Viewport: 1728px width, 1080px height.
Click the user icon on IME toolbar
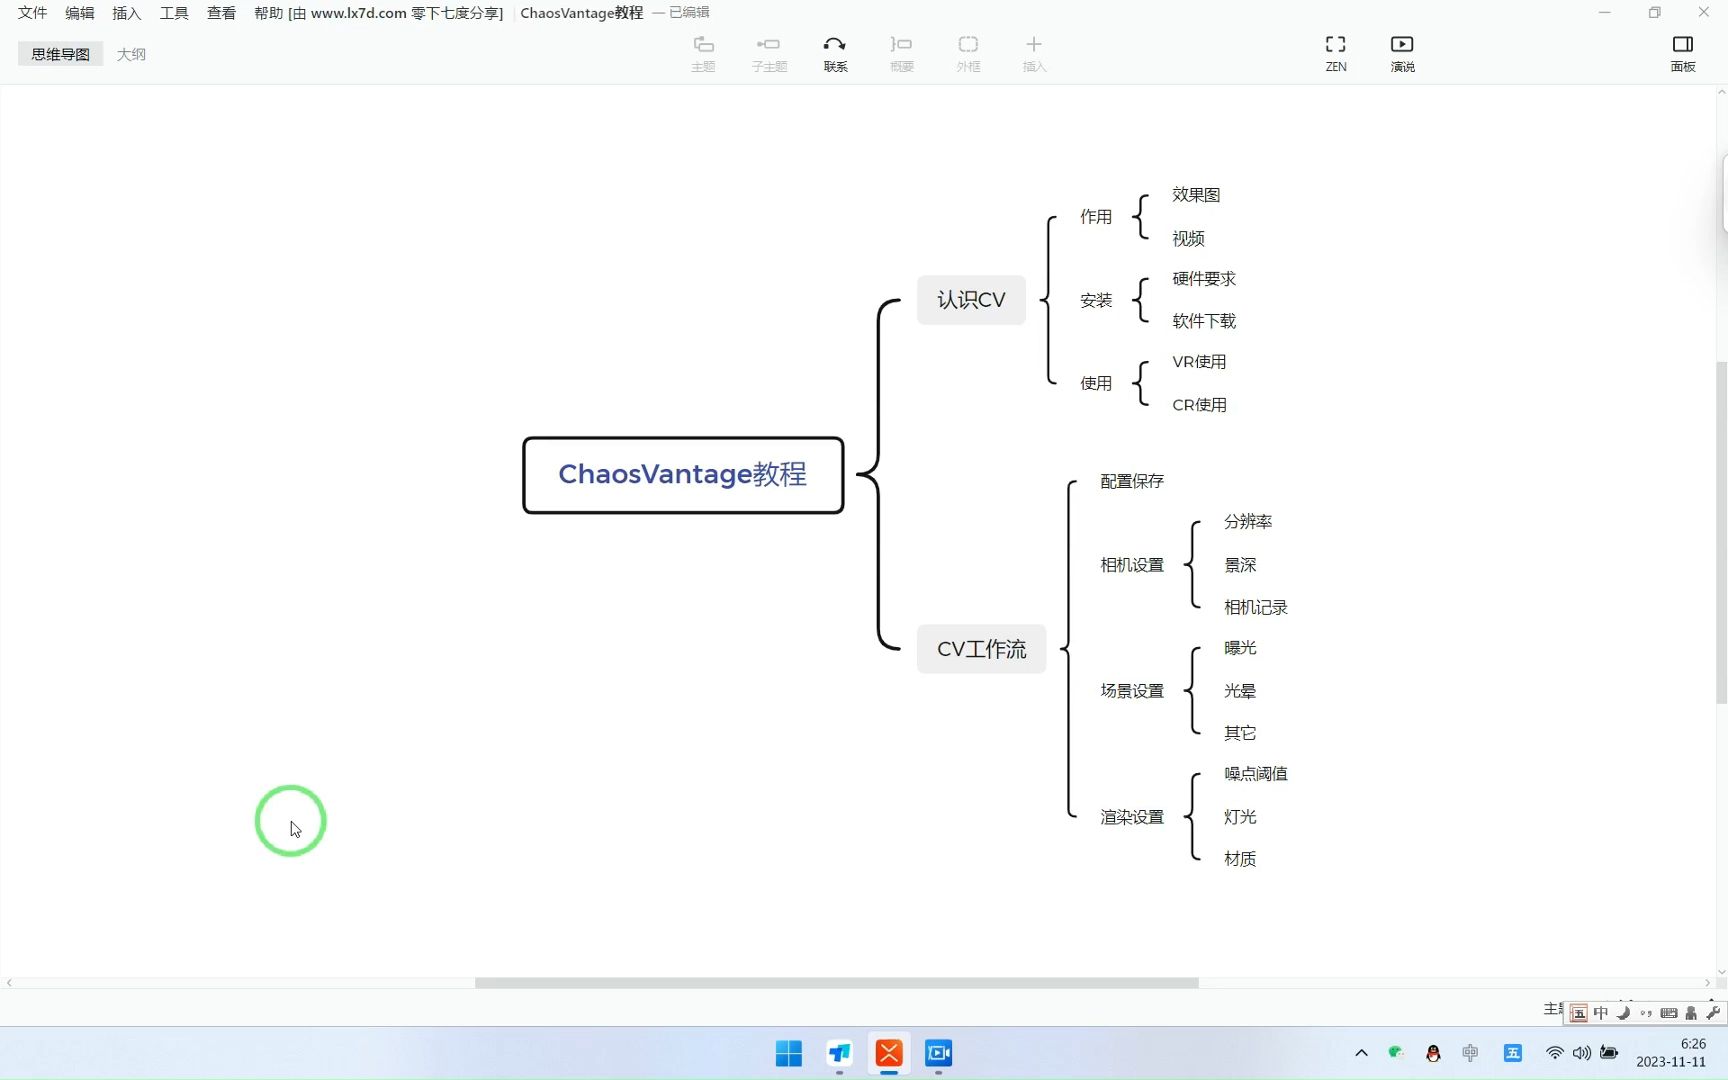tap(1691, 1013)
